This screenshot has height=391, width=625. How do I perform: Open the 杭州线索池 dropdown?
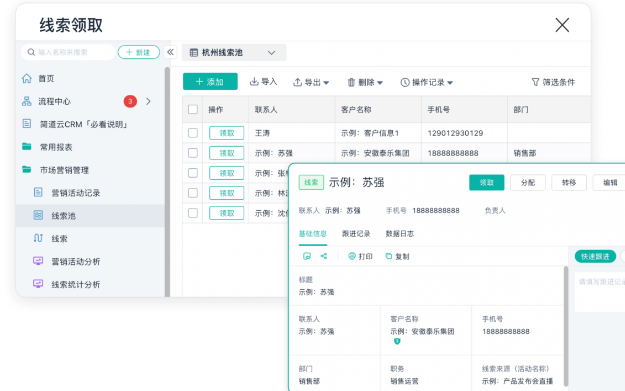234,53
